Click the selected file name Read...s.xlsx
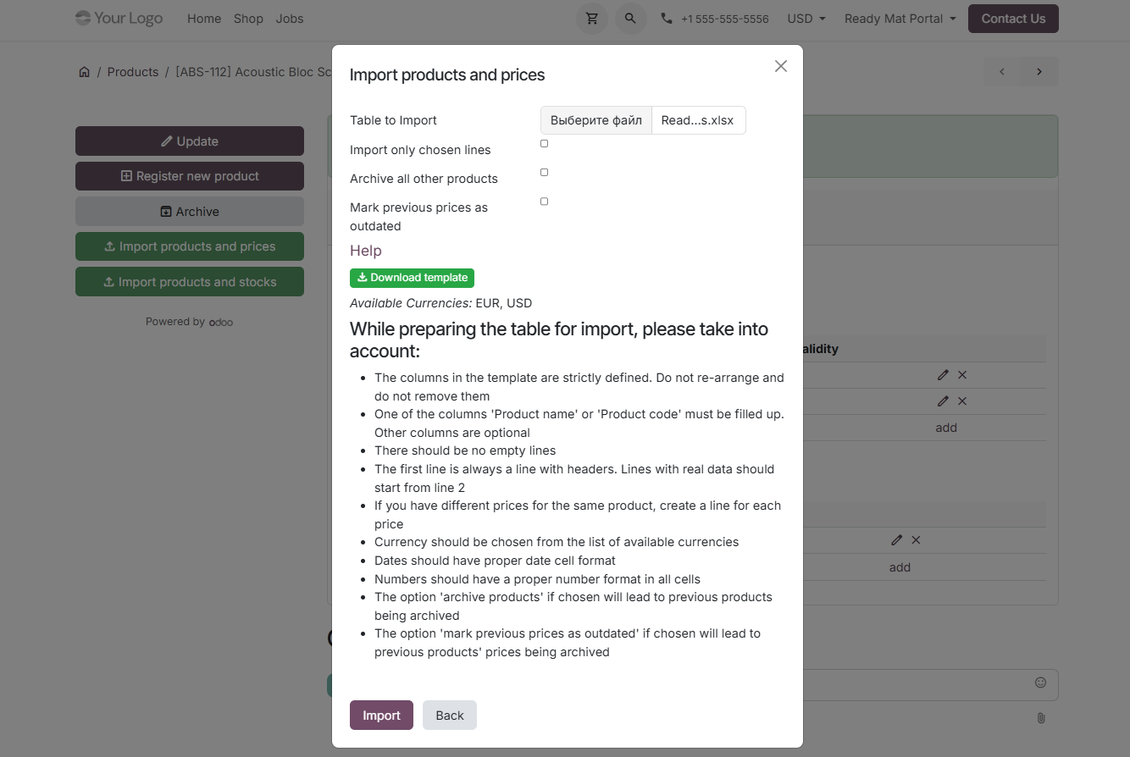 click(x=698, y=120)
